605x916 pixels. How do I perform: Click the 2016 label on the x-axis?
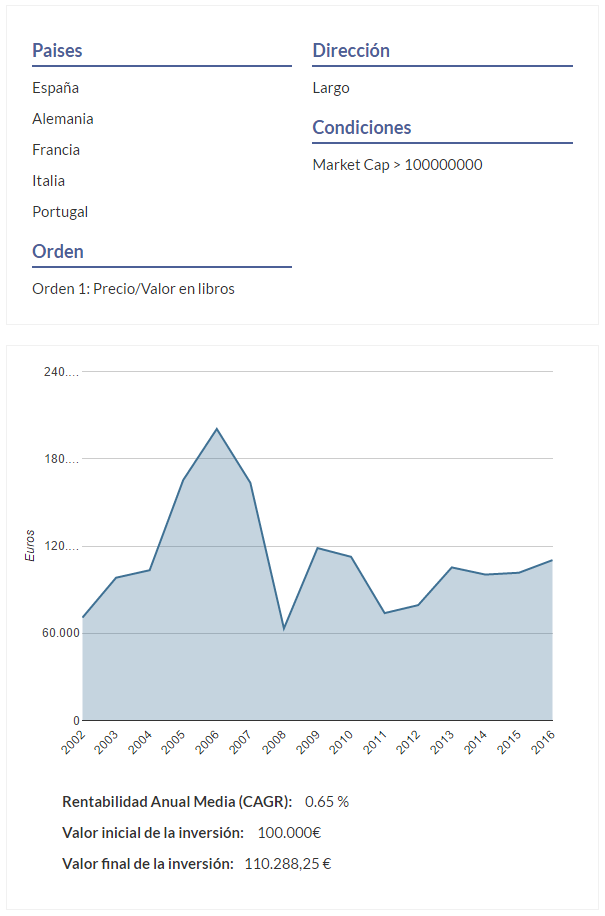pos(543,742)
